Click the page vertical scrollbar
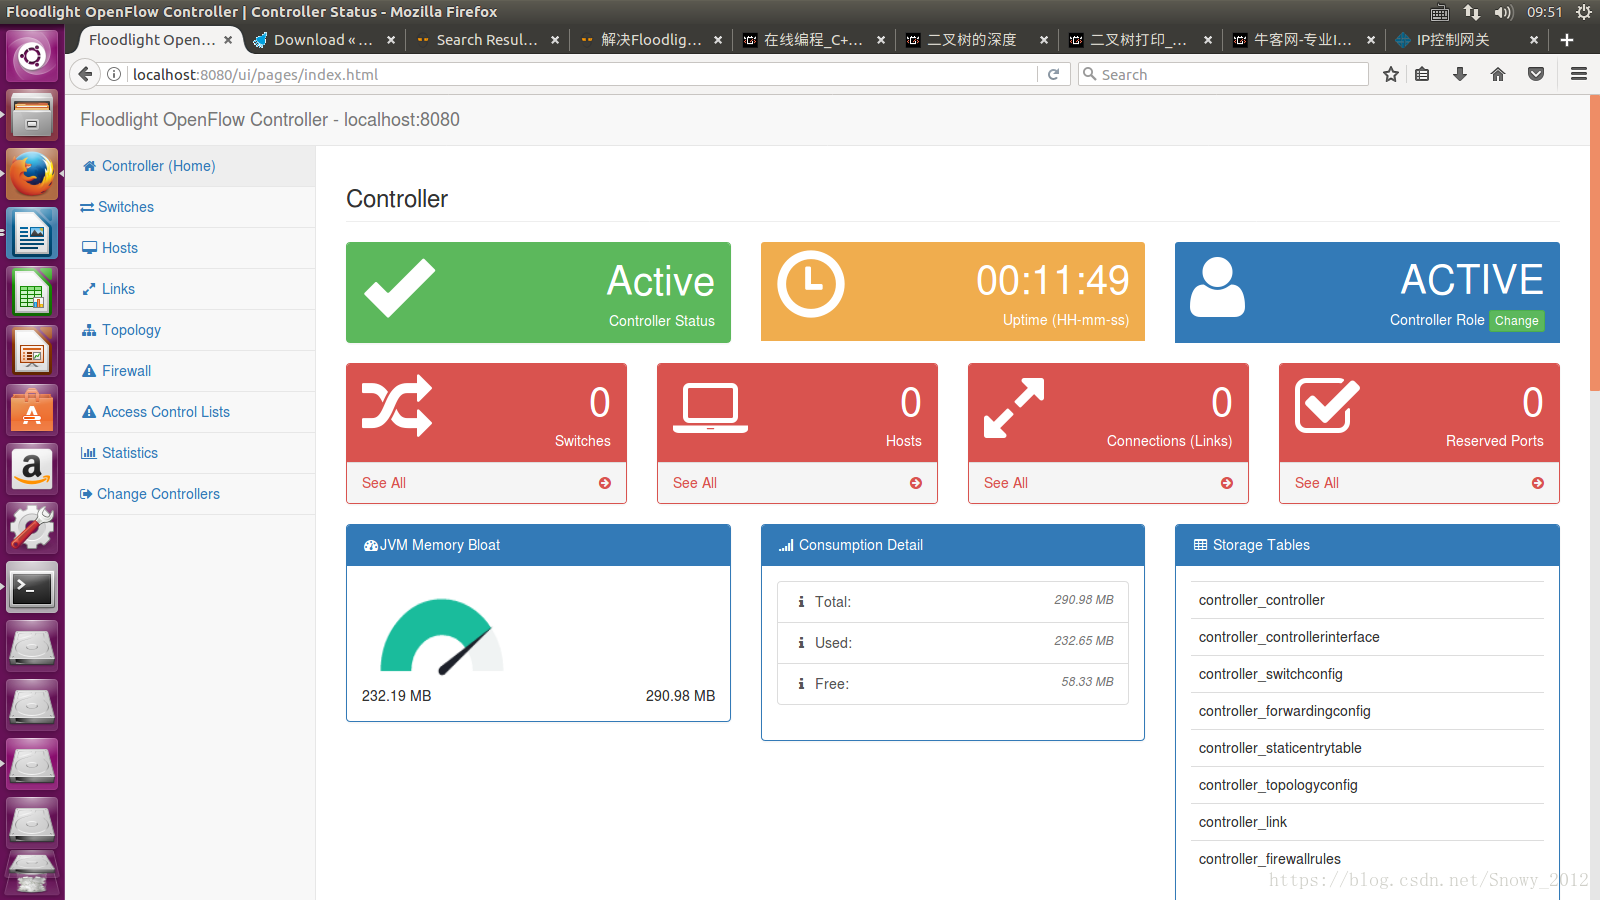 point(1594,243)
